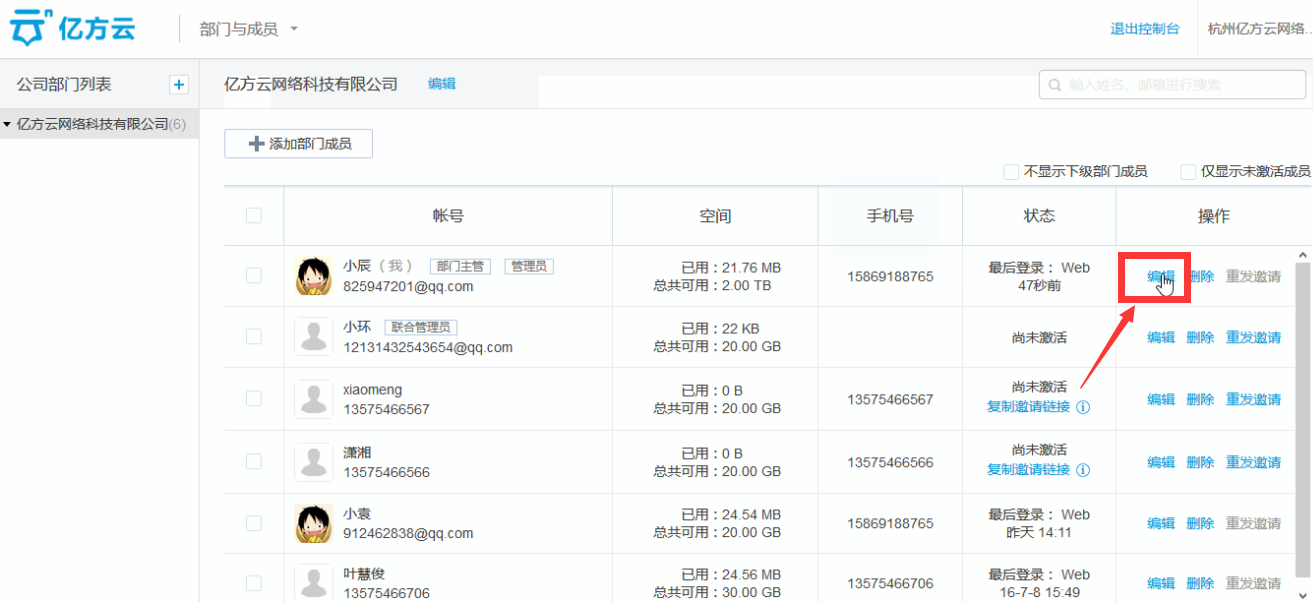The height and width of the screenshot is (607, 1313).
Task: Click the info icon next to xiaomeng's 复制邀请链接
Action: (1083, 407)
